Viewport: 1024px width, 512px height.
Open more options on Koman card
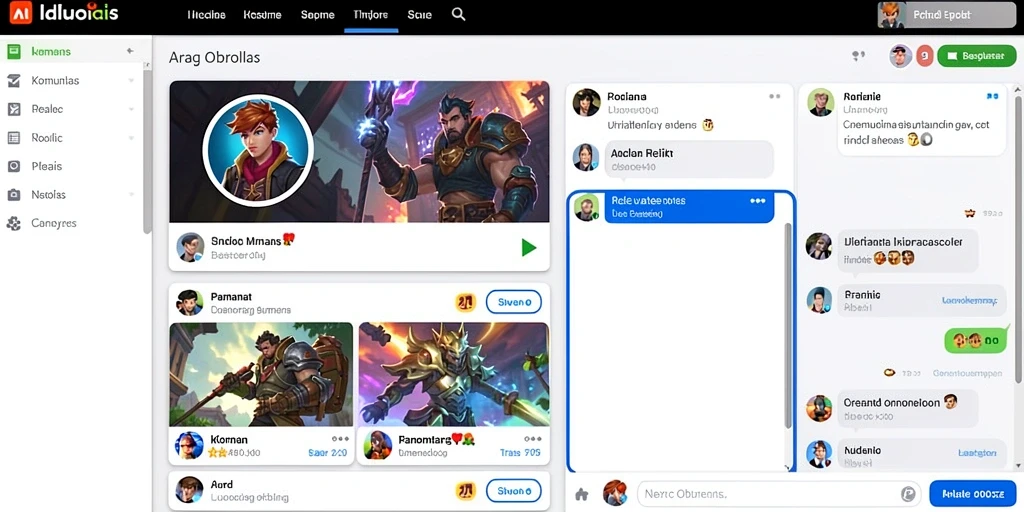pos(340,440)
